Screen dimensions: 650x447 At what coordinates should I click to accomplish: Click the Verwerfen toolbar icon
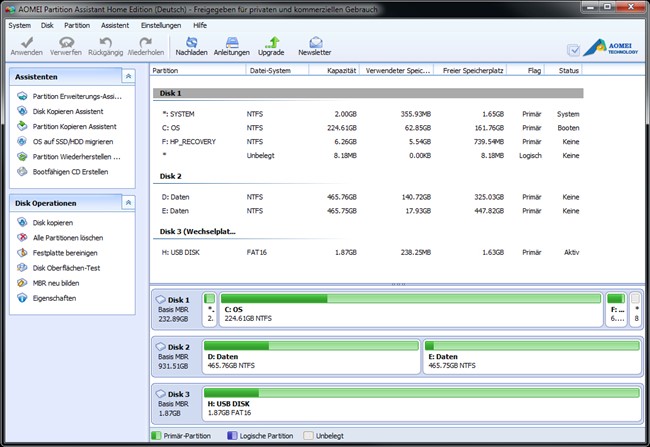pyautogui.click(x=66, y=42)
